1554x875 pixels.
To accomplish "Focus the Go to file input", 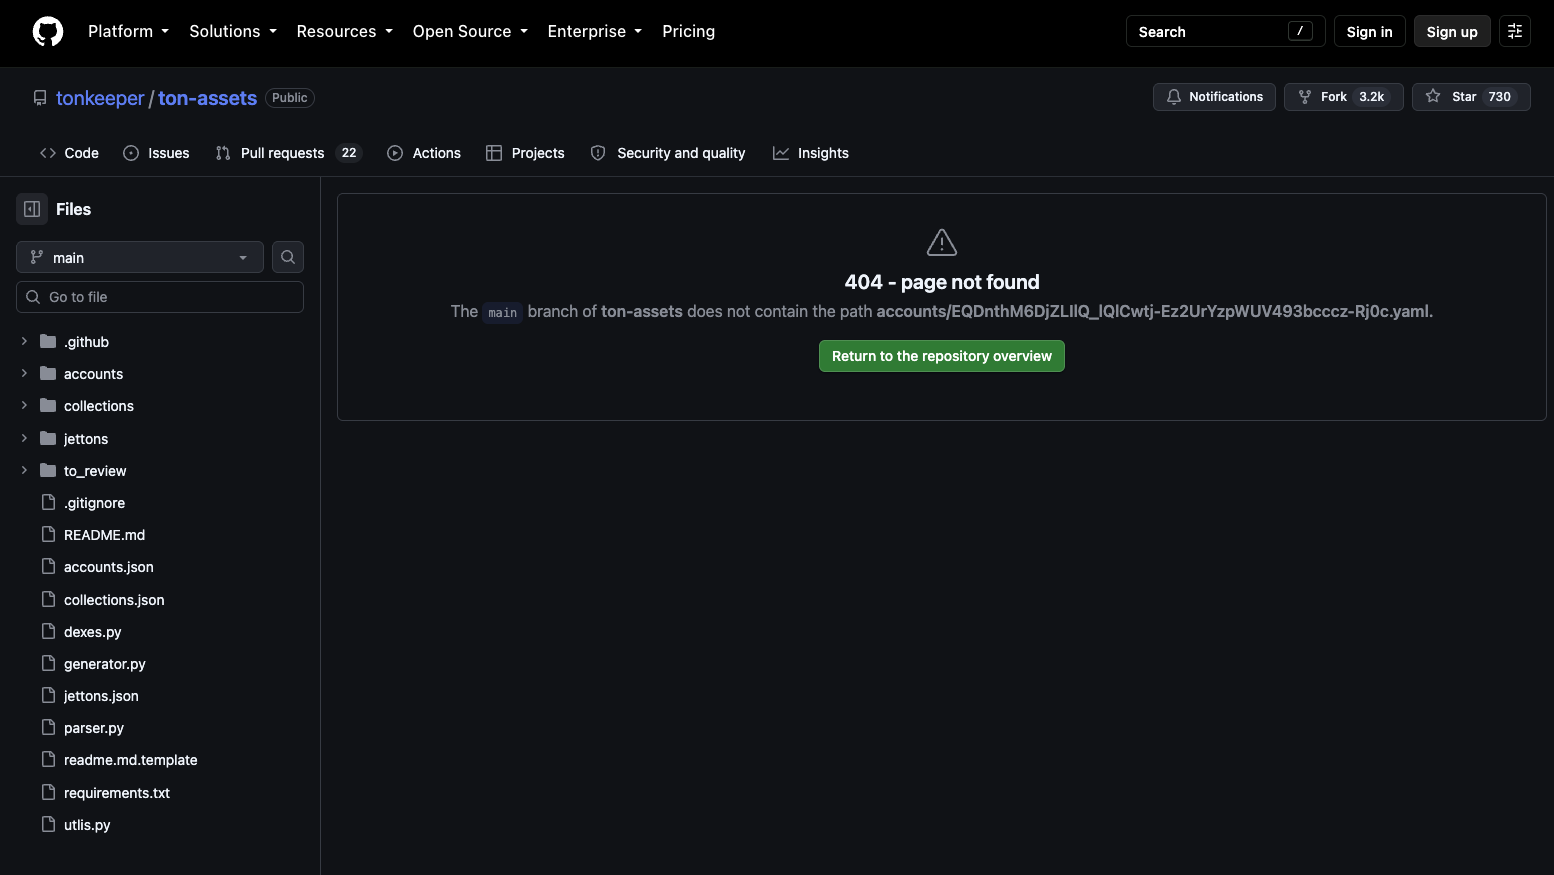I will click(x=160, y=297).
